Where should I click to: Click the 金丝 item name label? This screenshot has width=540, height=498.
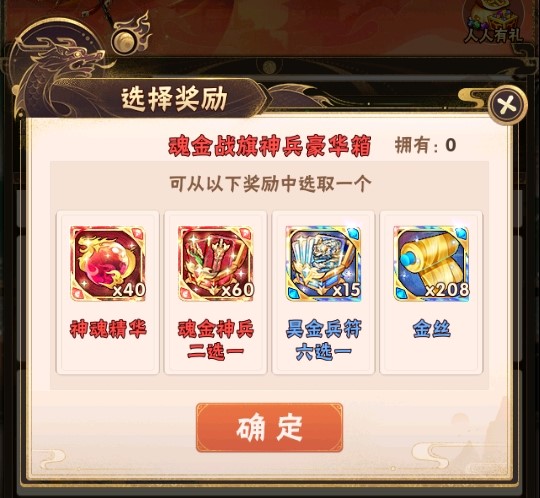coord(432,329)
